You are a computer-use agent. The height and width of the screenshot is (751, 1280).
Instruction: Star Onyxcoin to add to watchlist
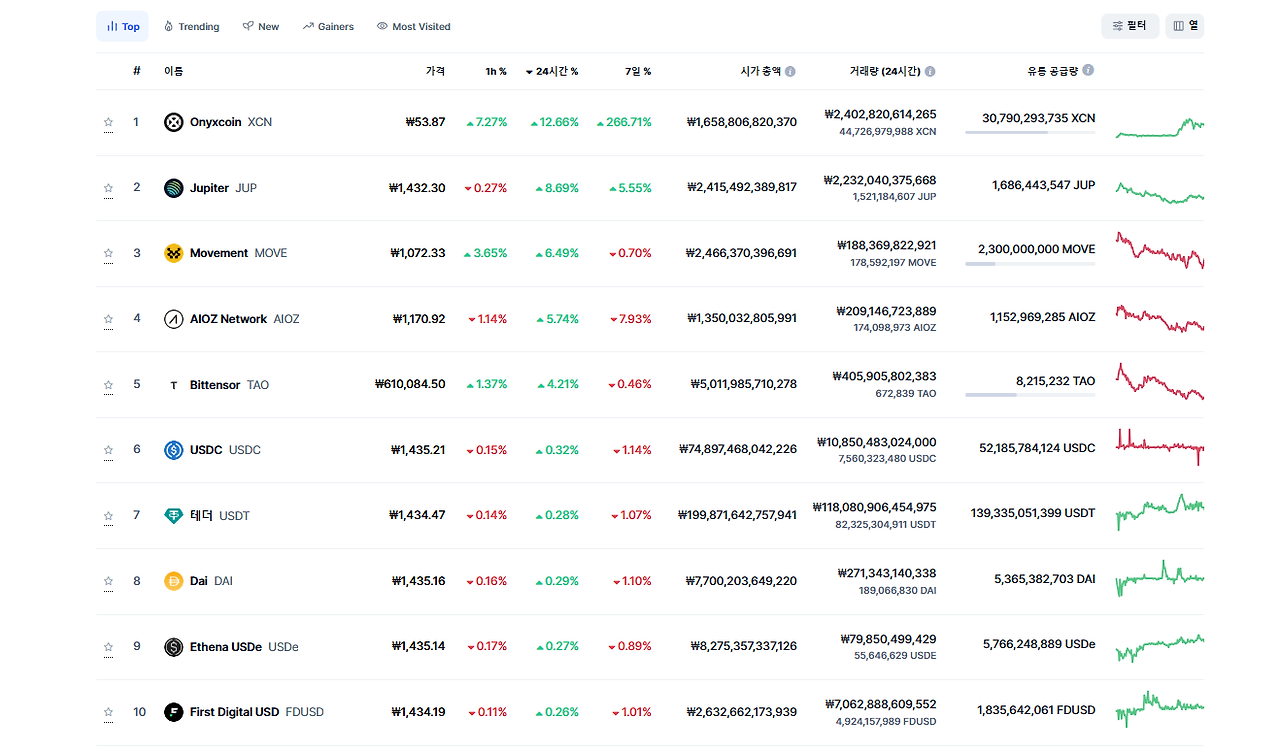pos(108,123)
